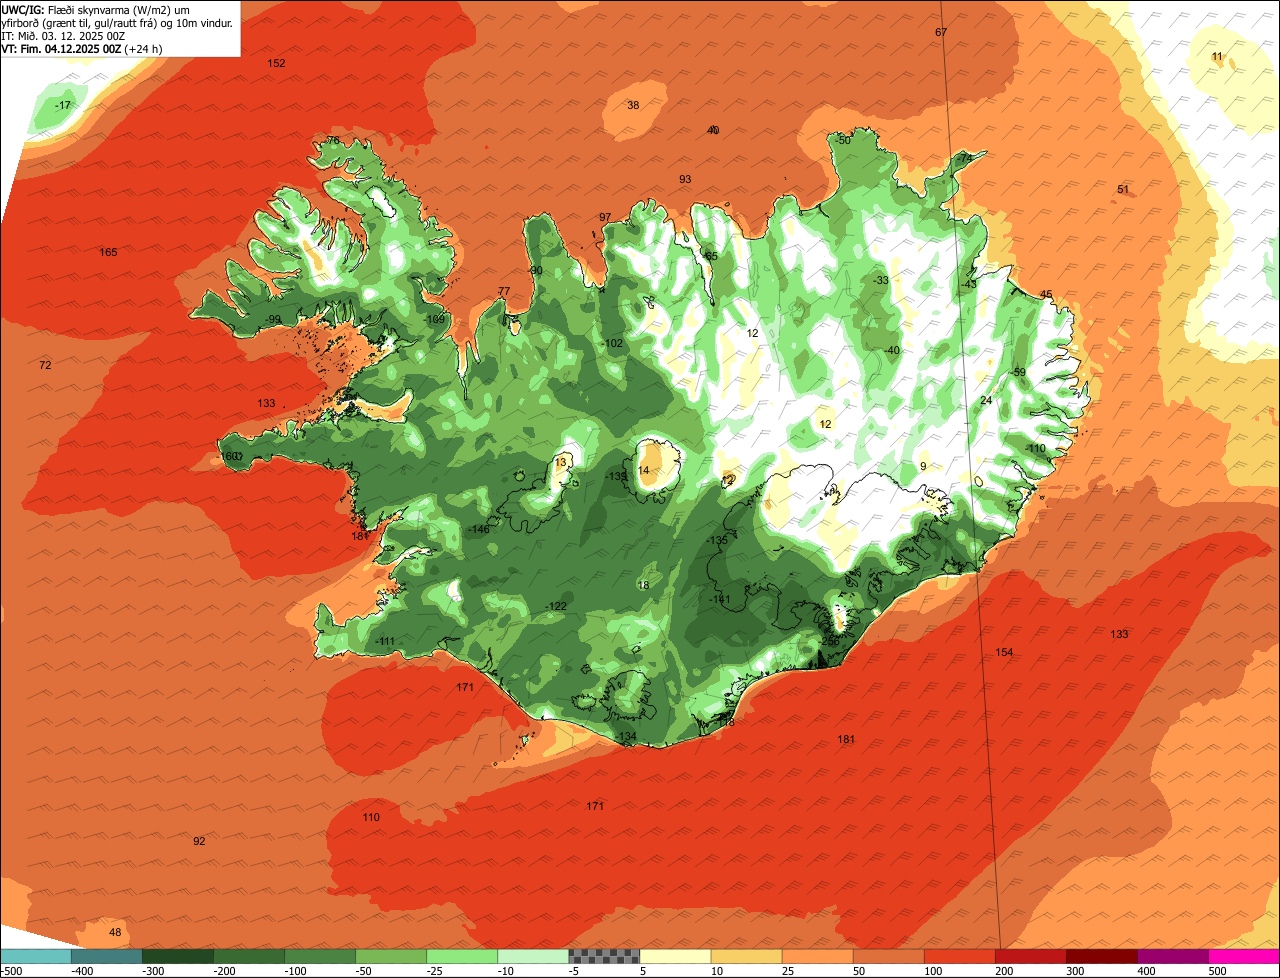Image resolution: width=1280 pixels, height=978 pixels.
Task: Click the map value 67
Action: (x=941, y=32)
